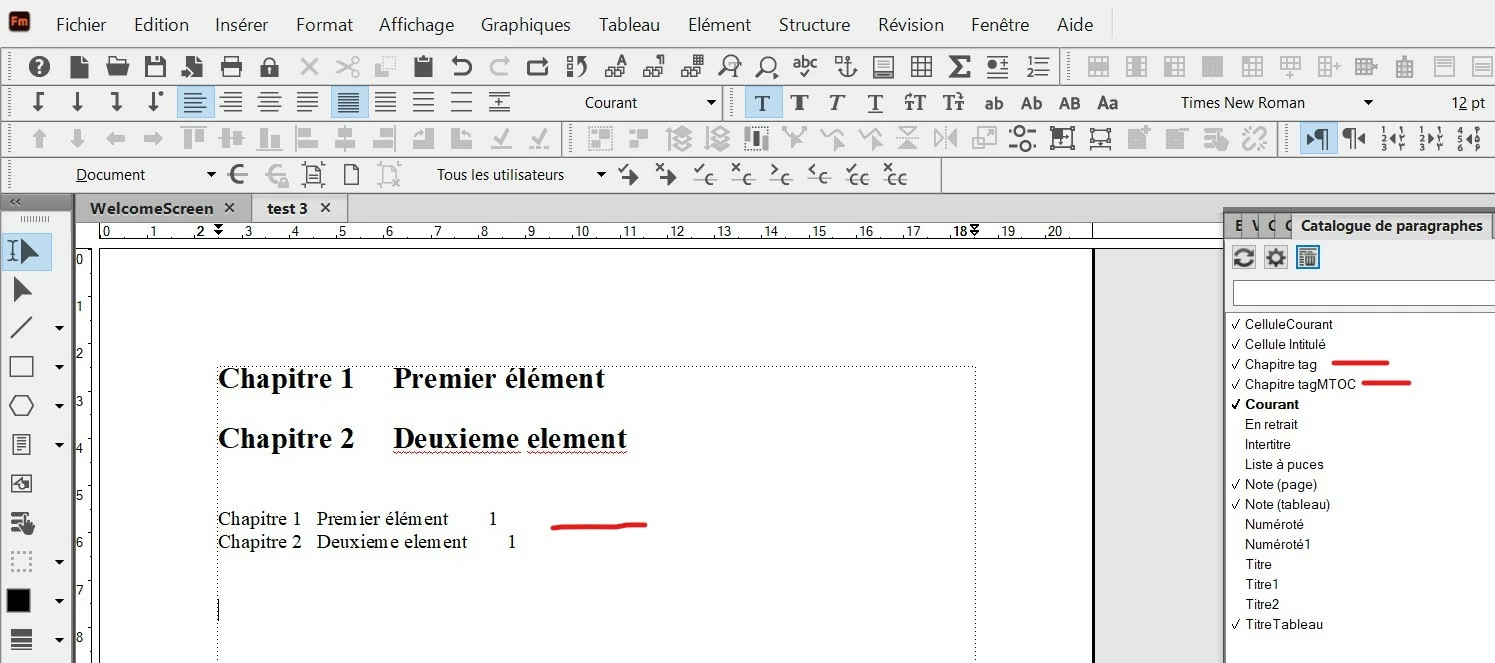Toggle left-to-right paragraph direction
Viewport: 1495px width, 663px height.
[x=1319, y=138]
